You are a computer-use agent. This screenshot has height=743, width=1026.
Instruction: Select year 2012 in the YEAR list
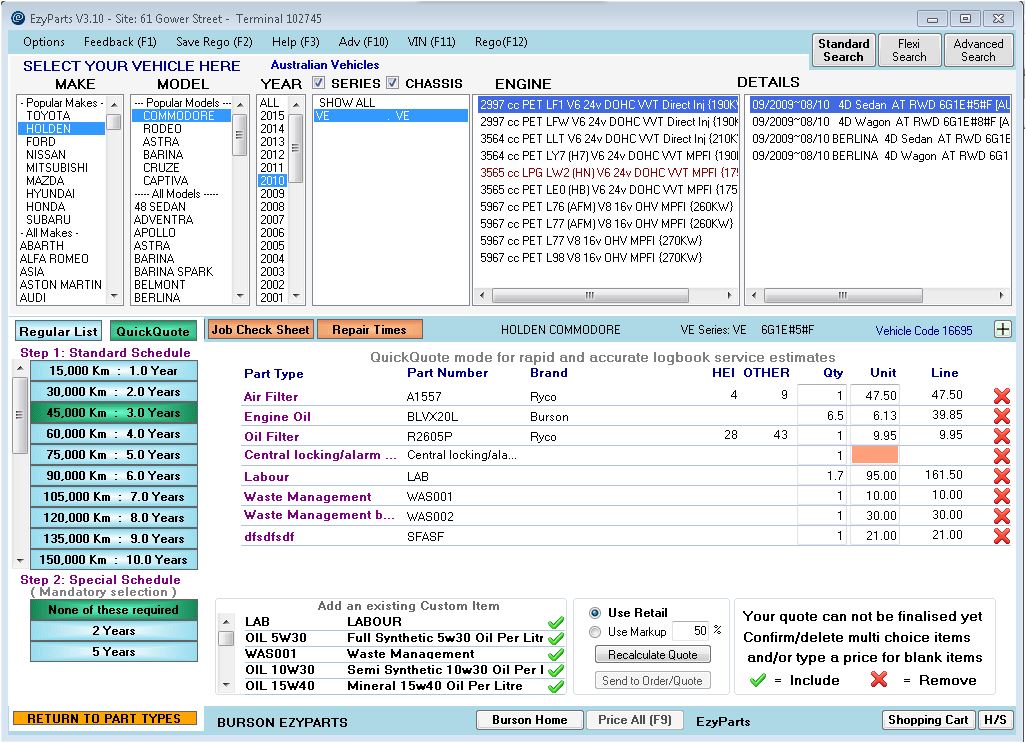click(x=272, y=154)
